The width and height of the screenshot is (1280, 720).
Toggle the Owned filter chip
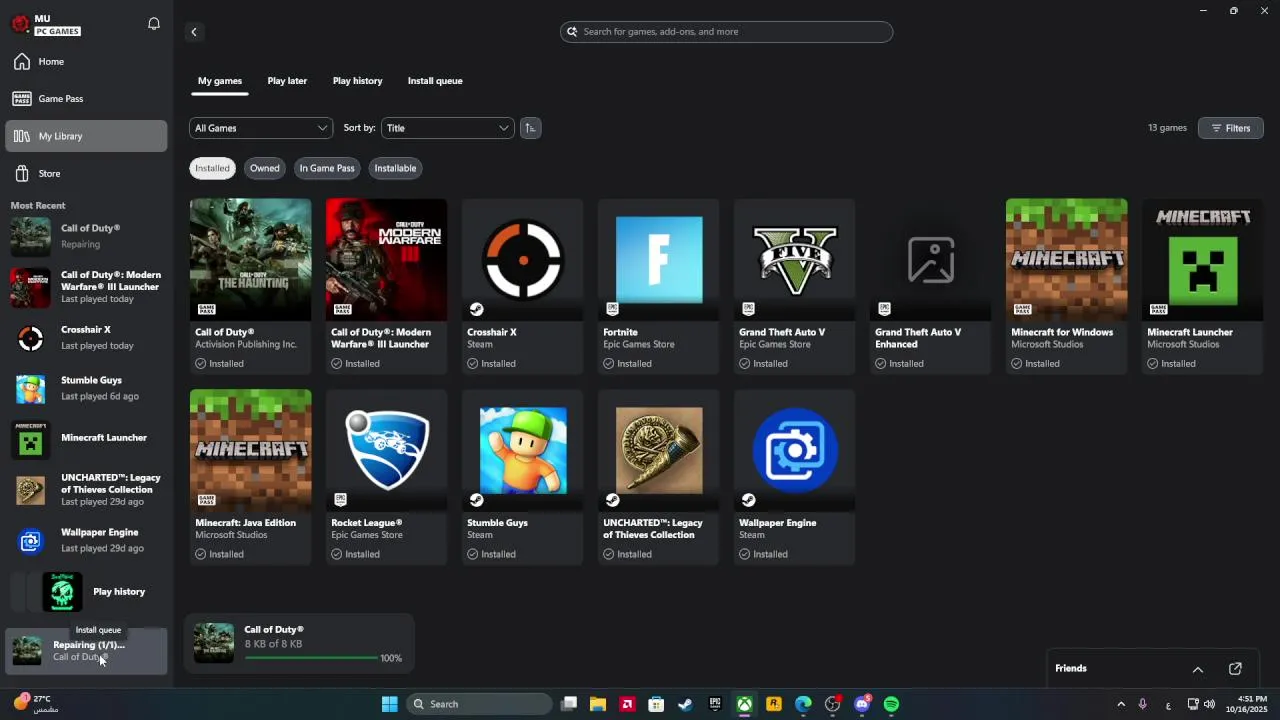pos(265,168)
